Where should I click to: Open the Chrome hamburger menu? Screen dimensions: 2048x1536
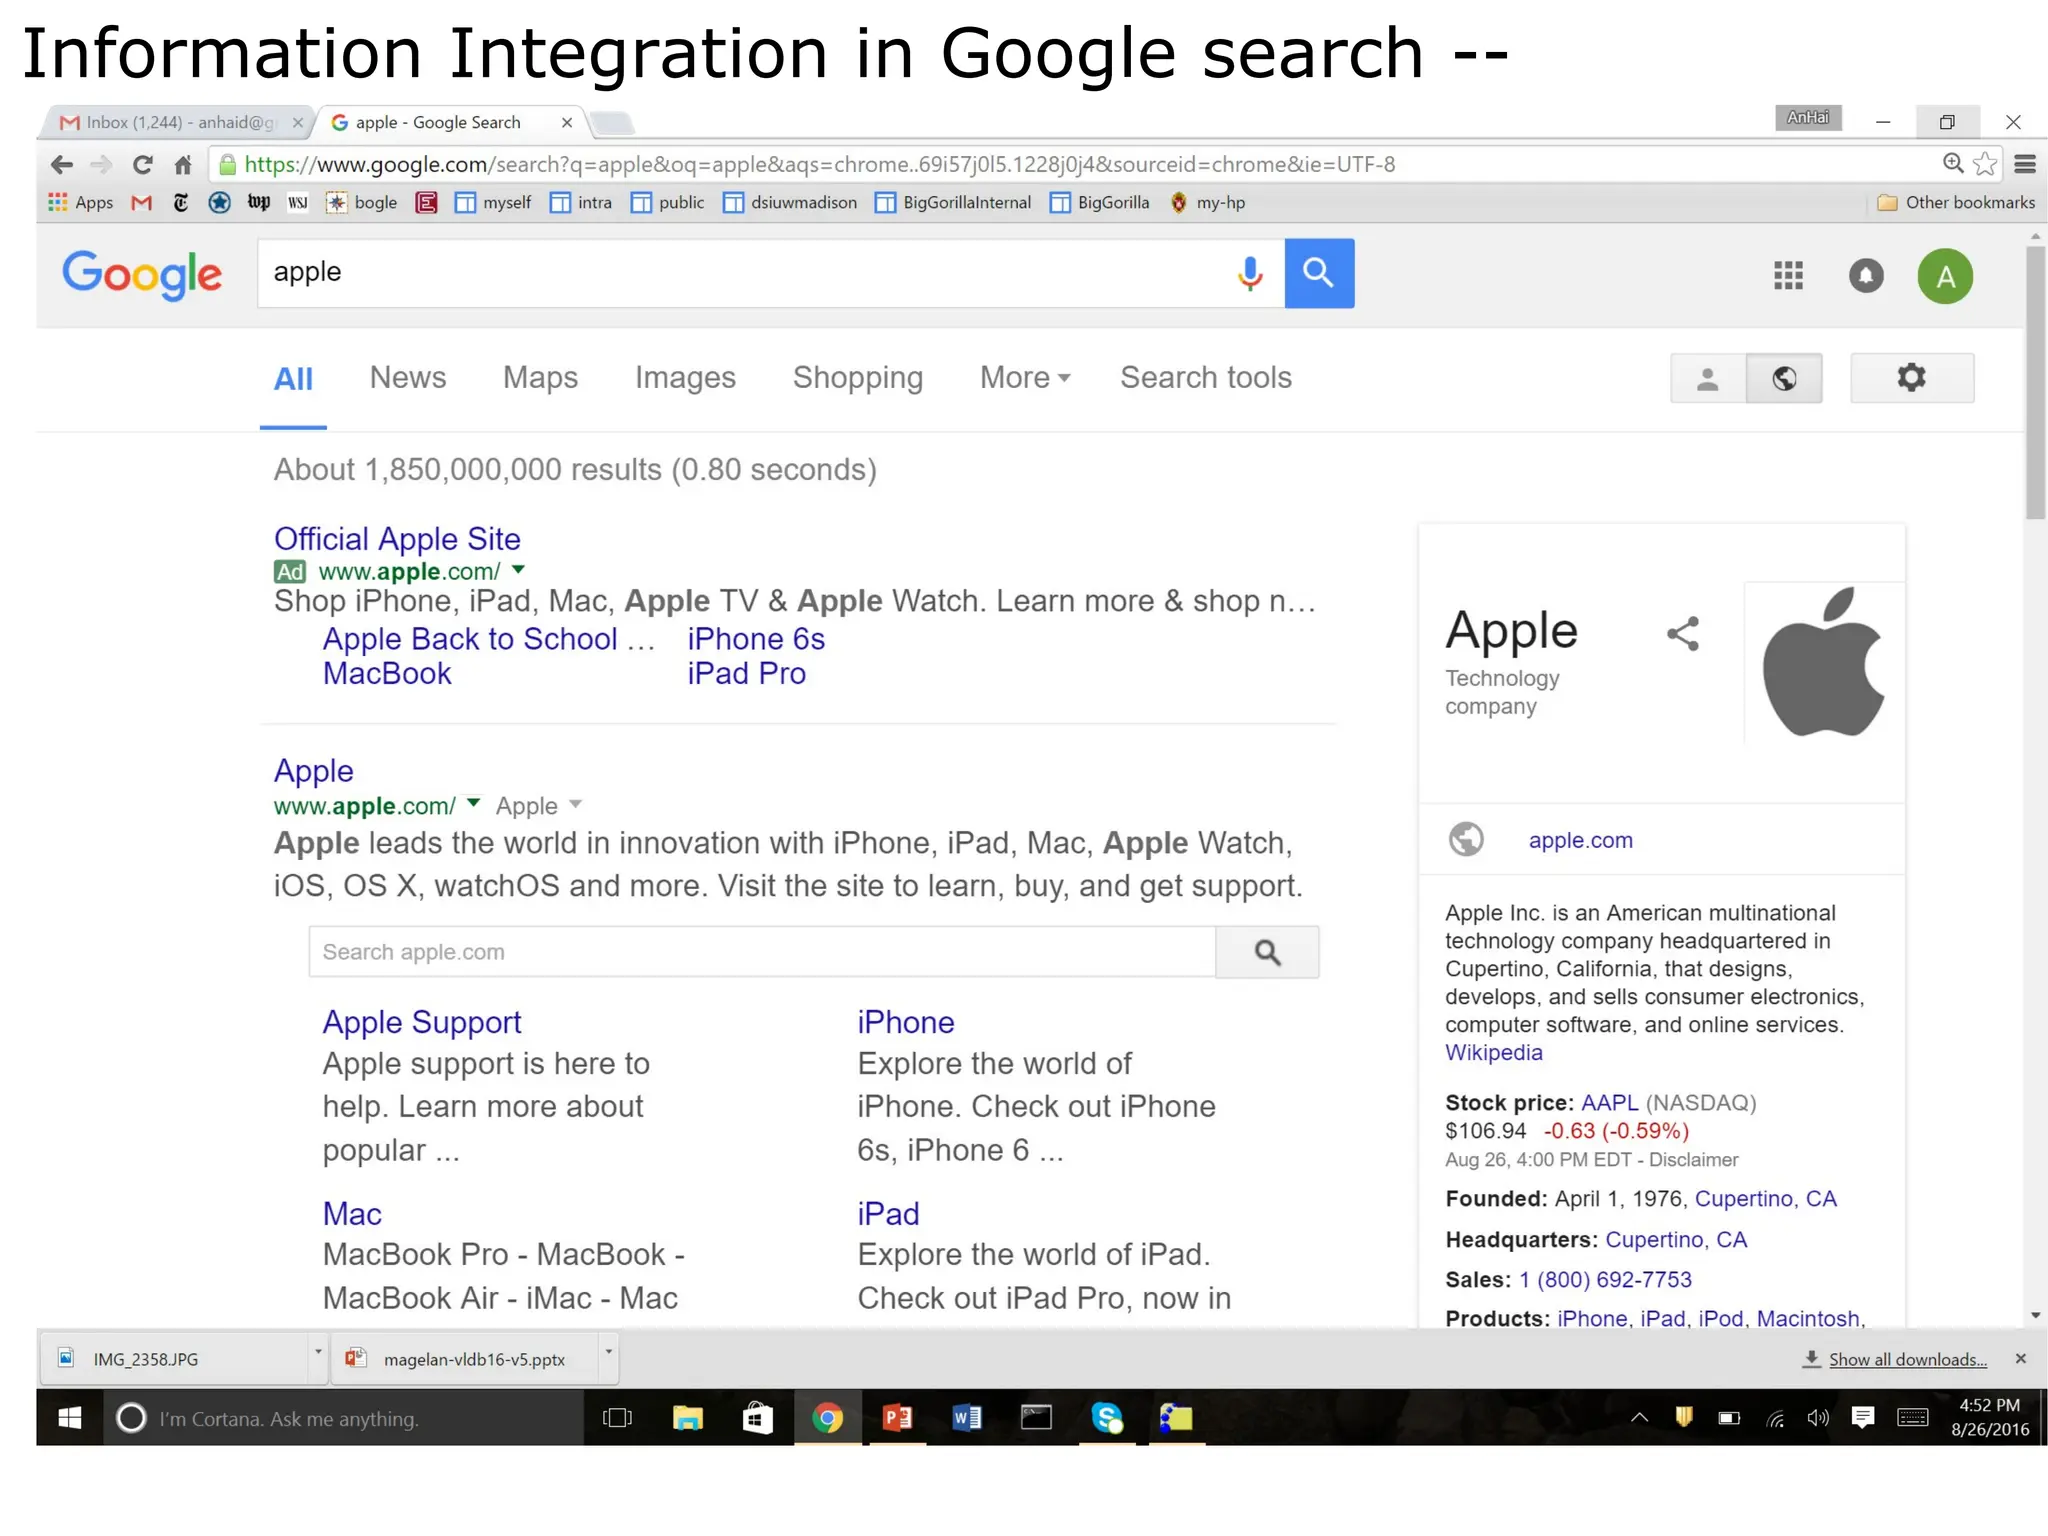2025,164
